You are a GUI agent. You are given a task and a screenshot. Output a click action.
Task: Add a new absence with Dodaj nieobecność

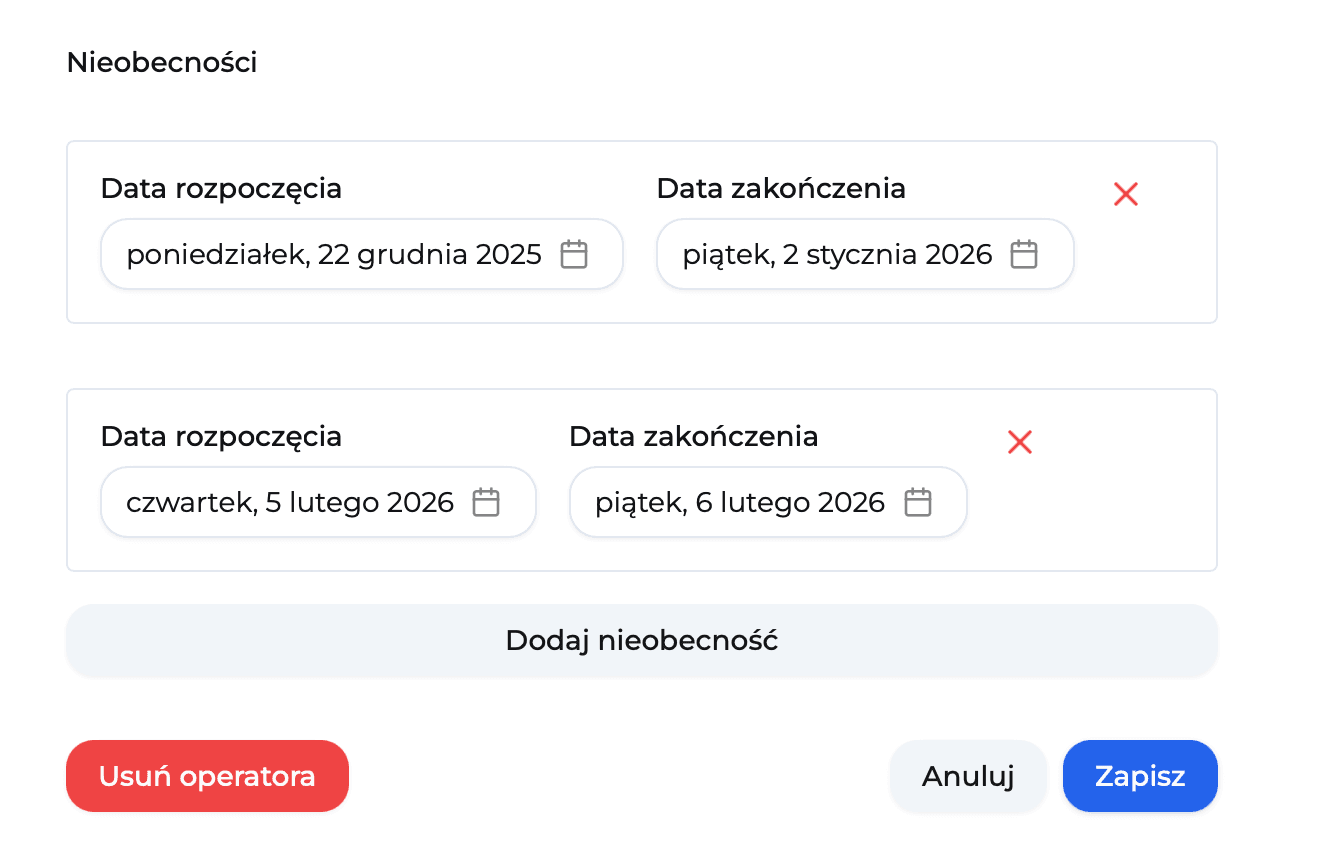(x=642, y=640)
